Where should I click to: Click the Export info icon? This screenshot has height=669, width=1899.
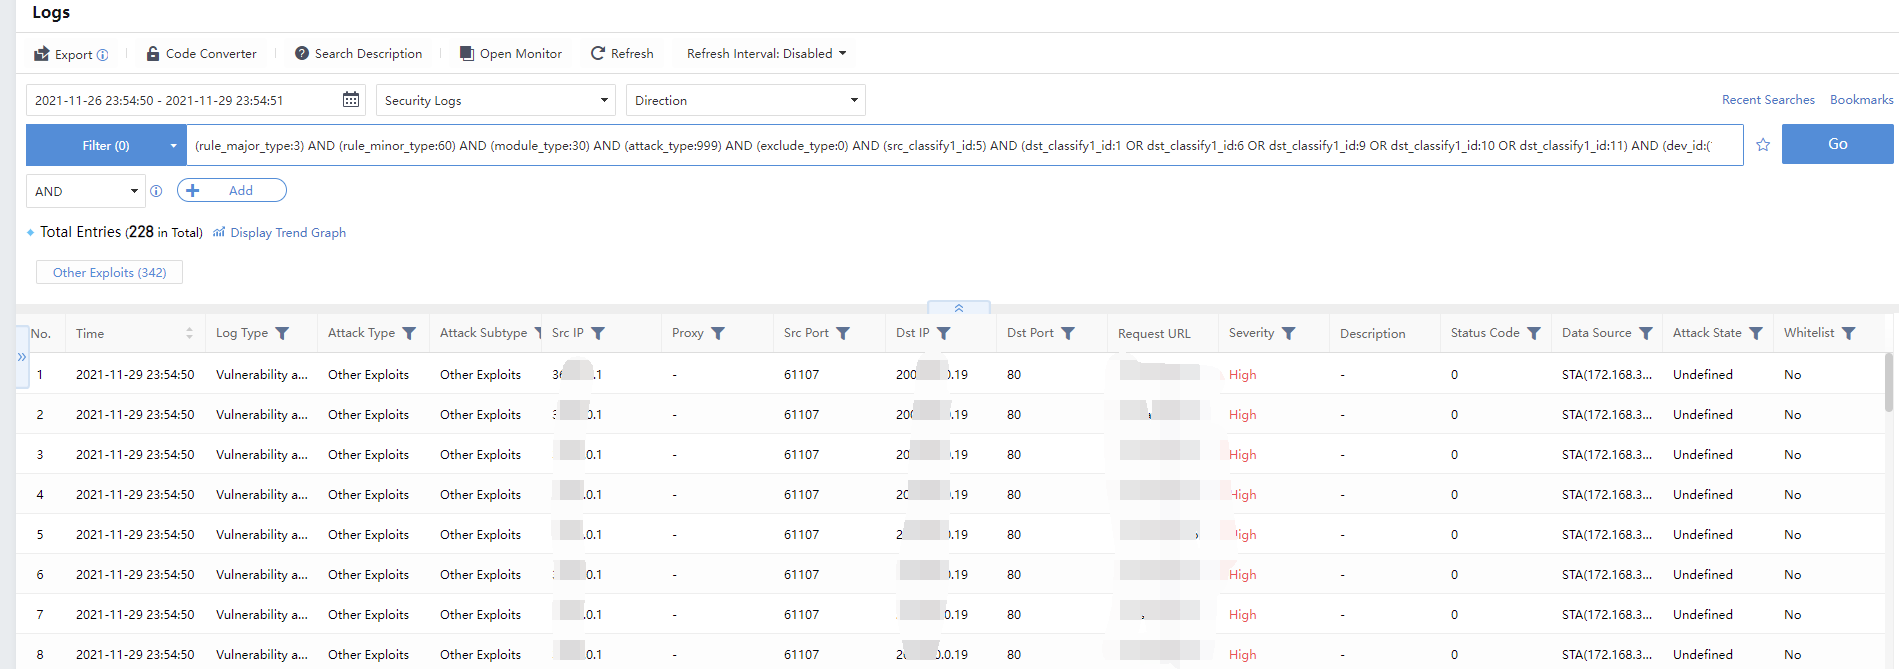pos(102,55)
